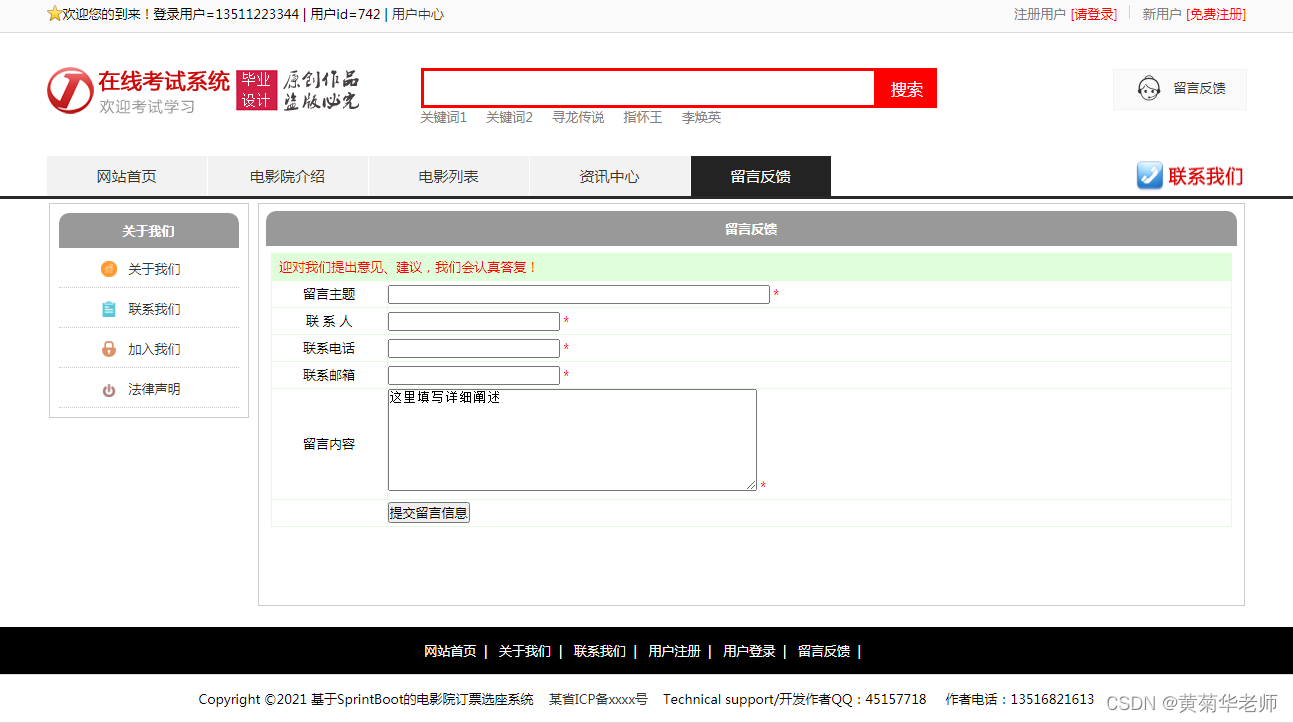Choose the 指怀王 search keyword
1293x723 pixels.
643,118
